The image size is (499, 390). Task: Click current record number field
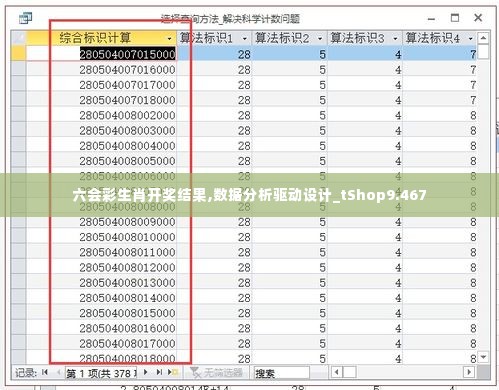coord(101,373)
